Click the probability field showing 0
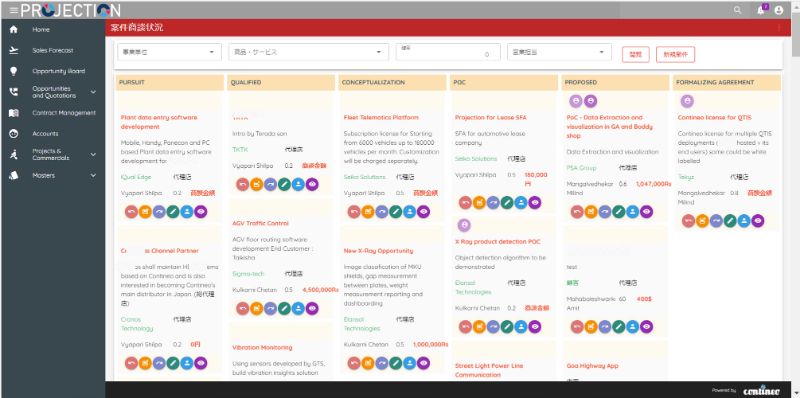Screen dimensions: 800x398 pos(448,52)
